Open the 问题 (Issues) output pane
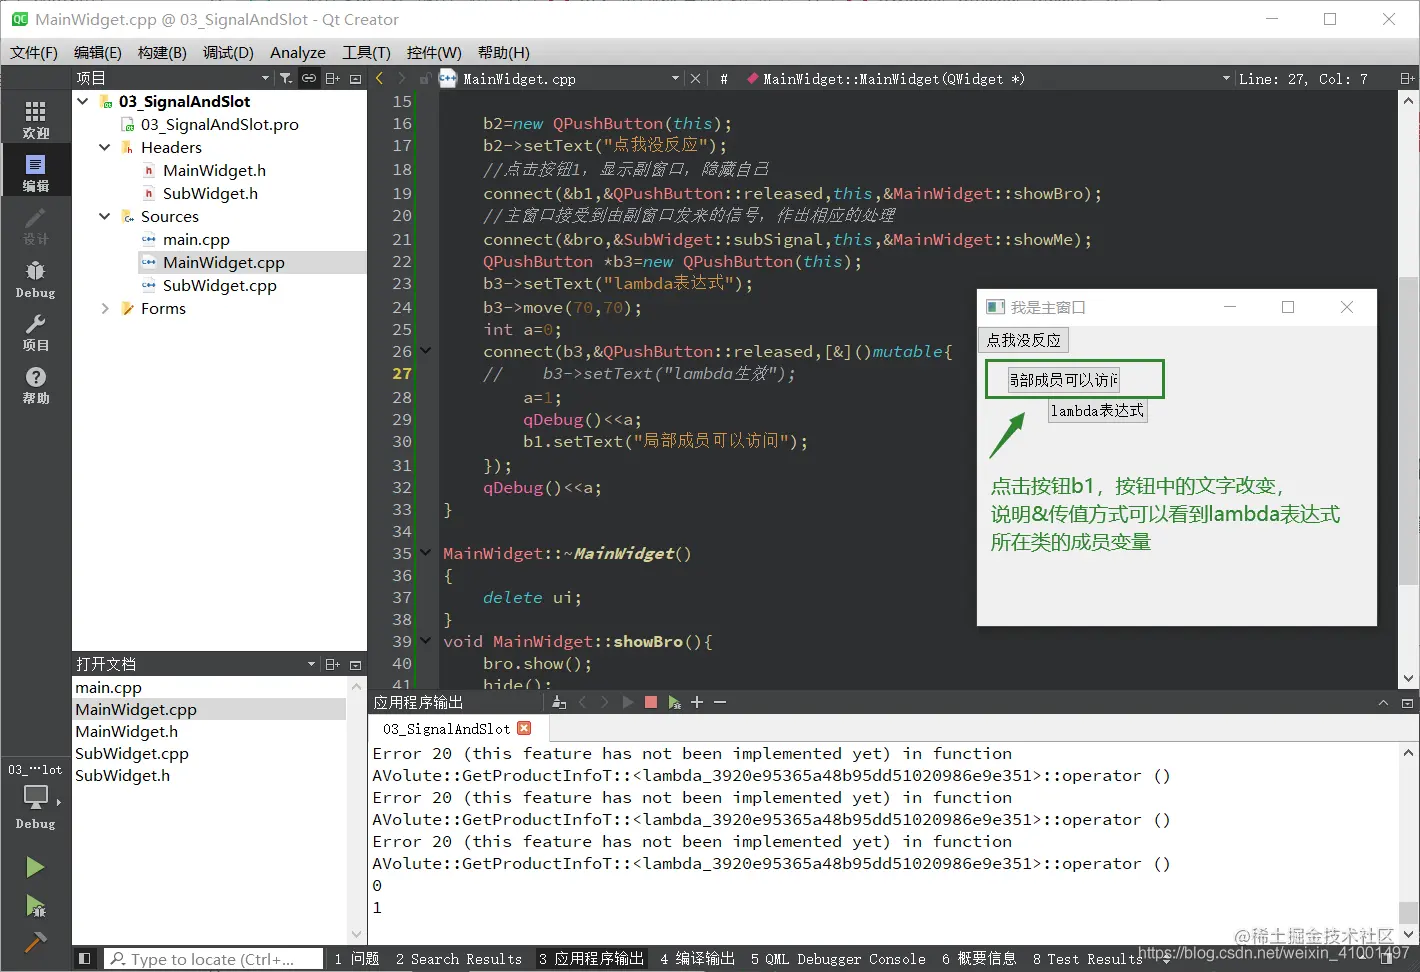The width and height of the screenshot is (1420, 972). point(357,958)
